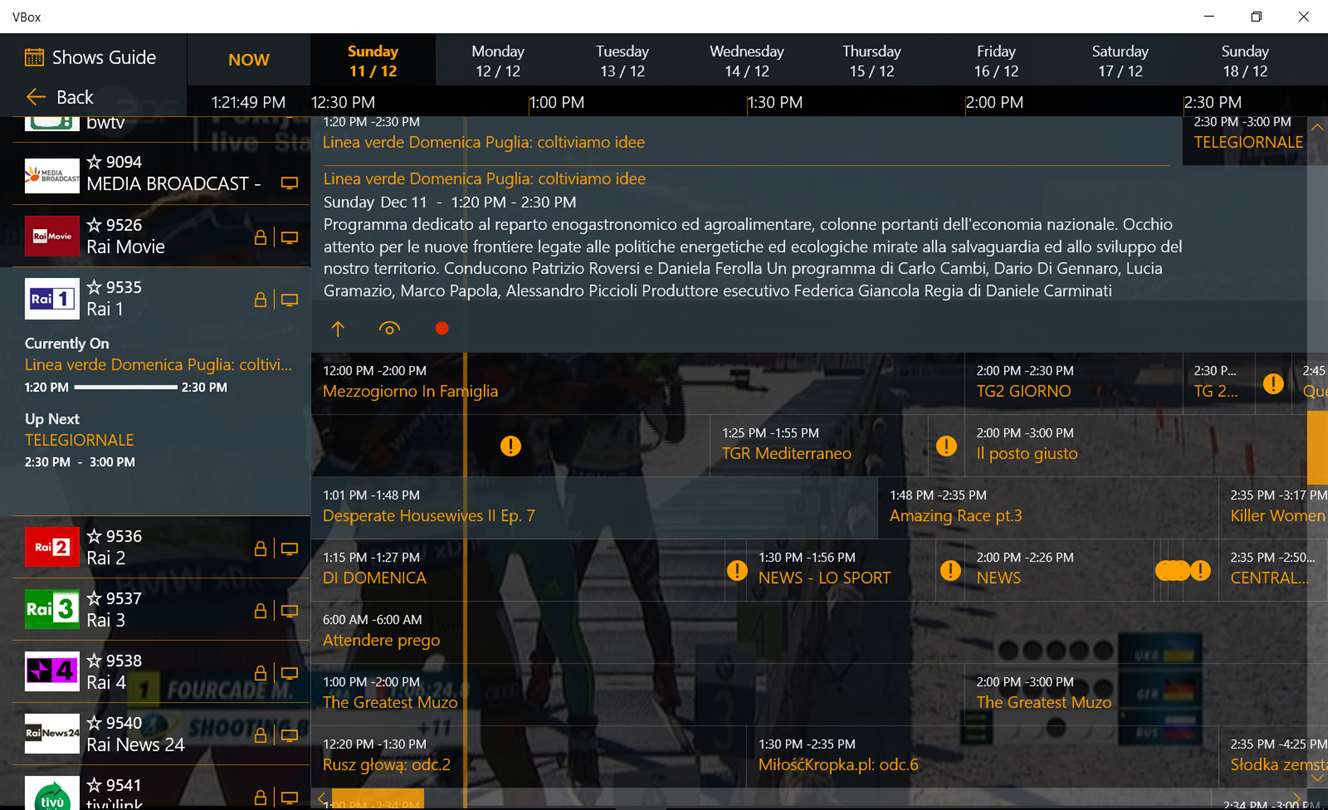
Task: Click warning icon after NEWS - LO SPORT
Action: click(950, 571)
